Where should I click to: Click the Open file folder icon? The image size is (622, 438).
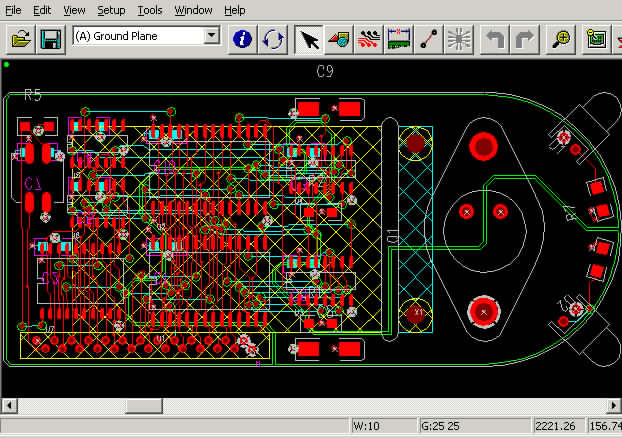coord(20,39)
